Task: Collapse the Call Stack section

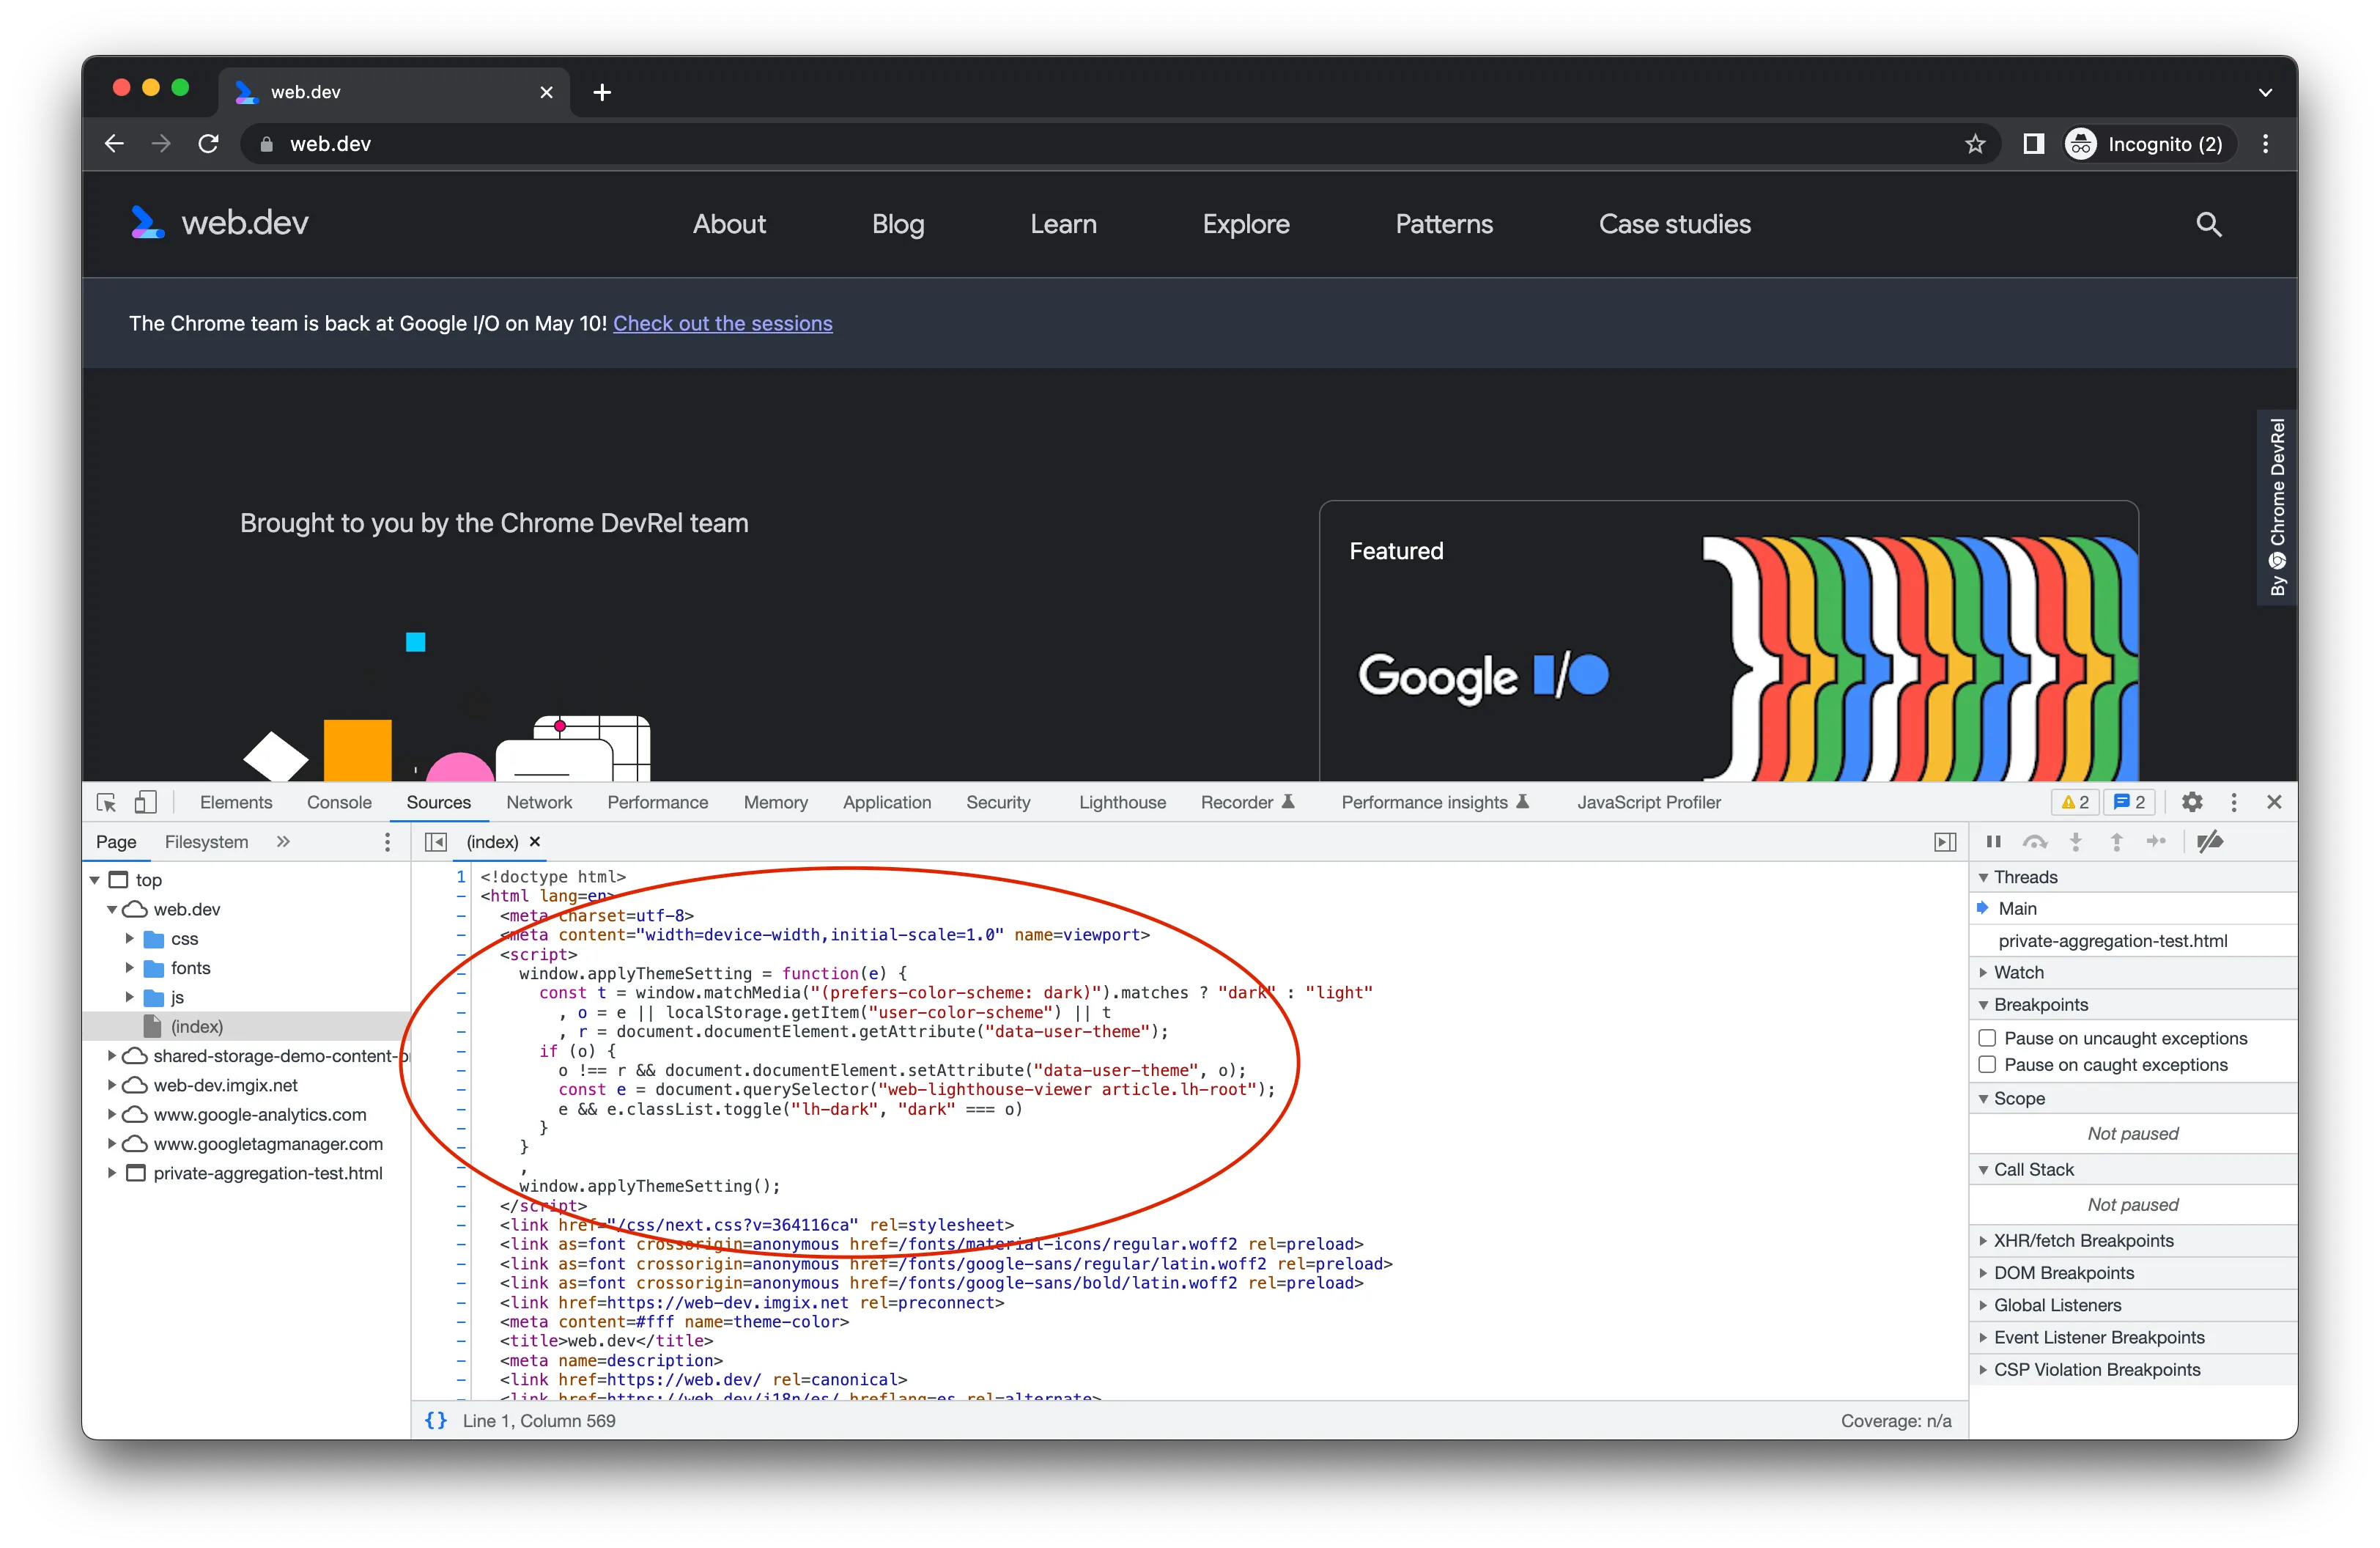Action: coord(1985,1168)
